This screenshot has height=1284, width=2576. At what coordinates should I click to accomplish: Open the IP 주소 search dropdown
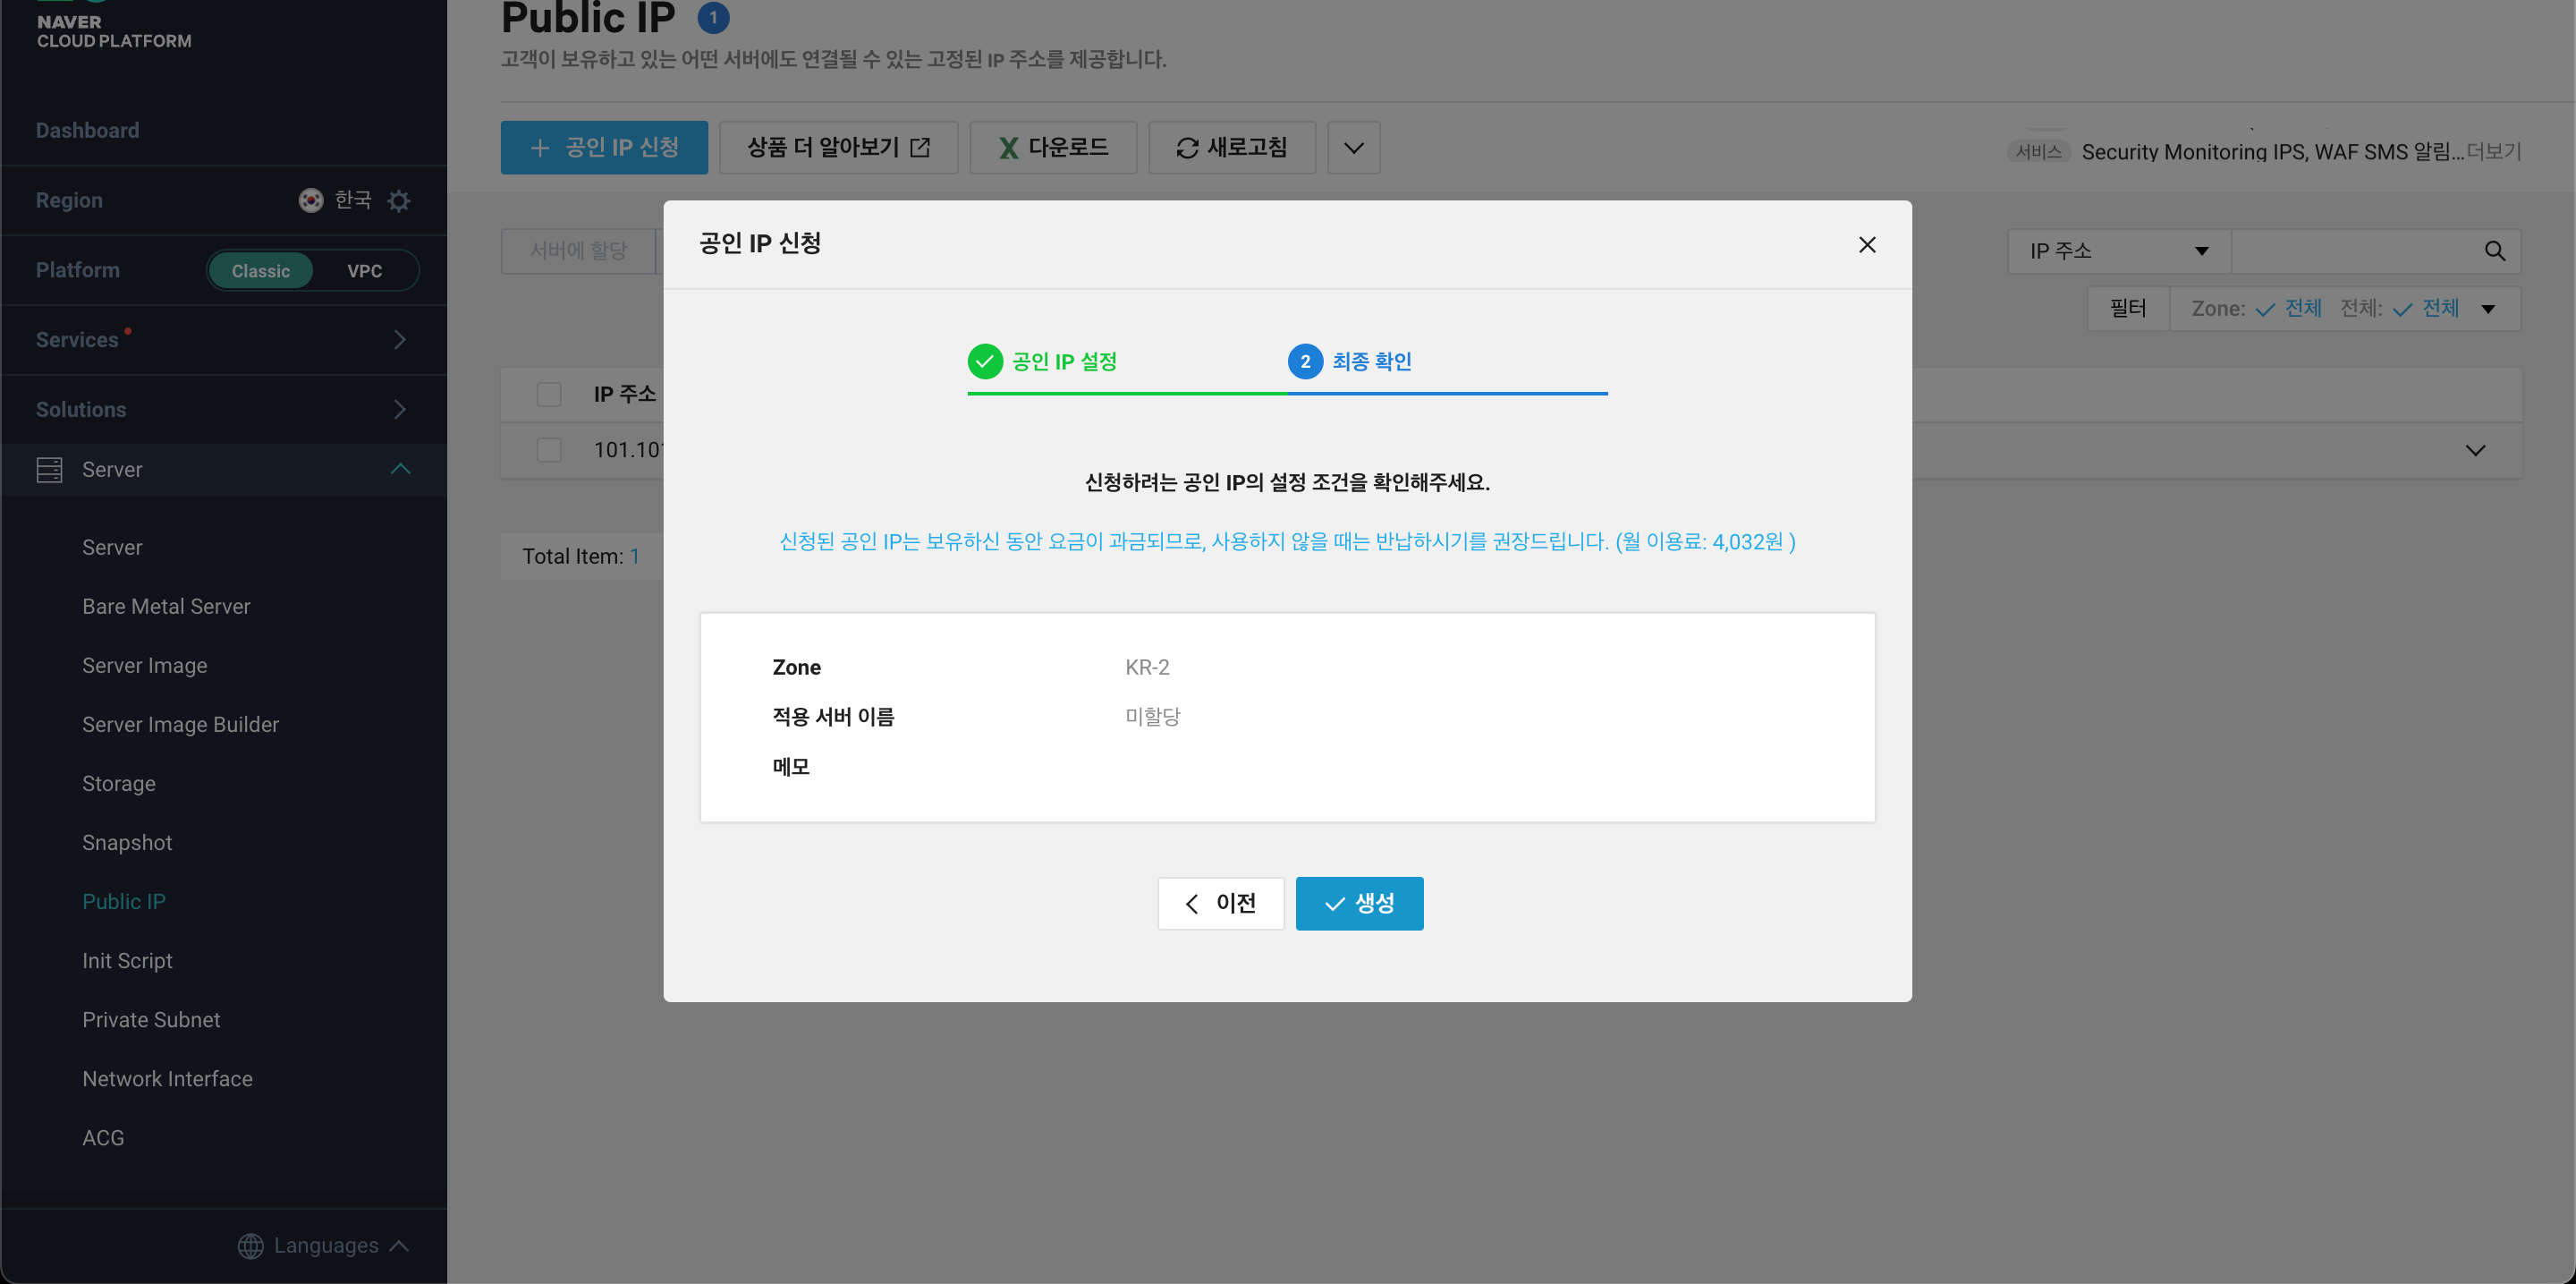pyautogui.click(x=2118, y=251)
